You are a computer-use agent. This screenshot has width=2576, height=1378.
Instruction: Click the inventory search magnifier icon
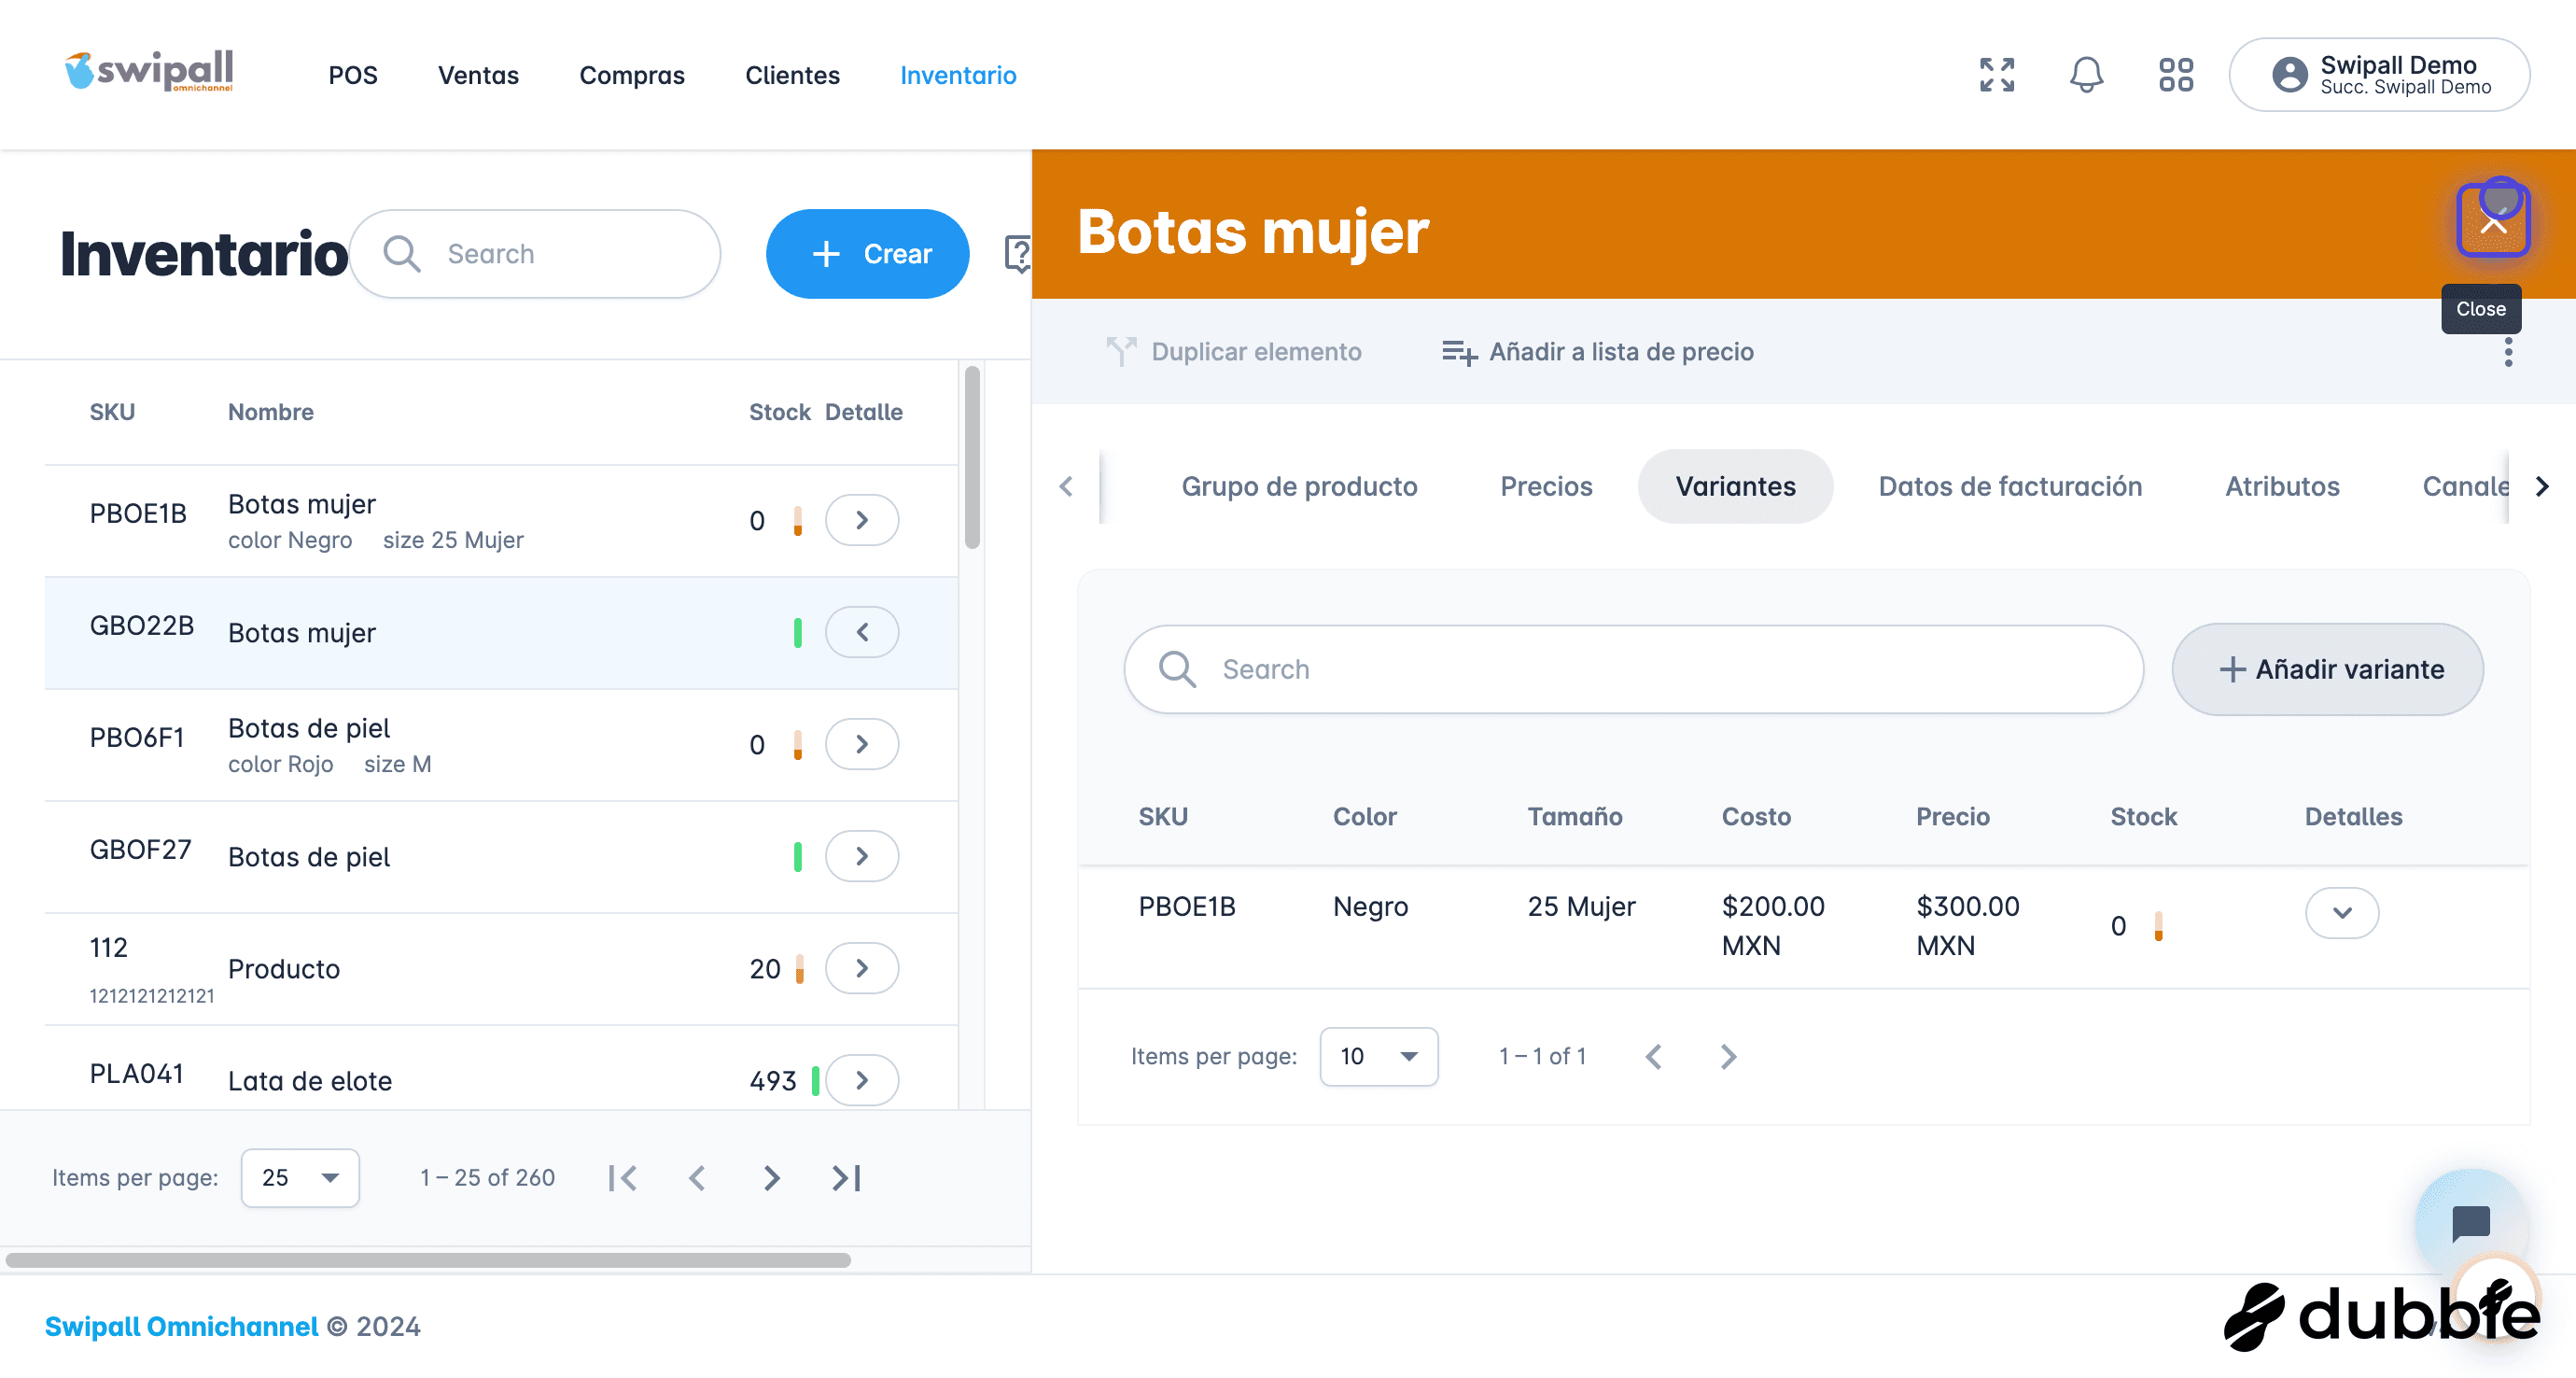click(401, 254)
